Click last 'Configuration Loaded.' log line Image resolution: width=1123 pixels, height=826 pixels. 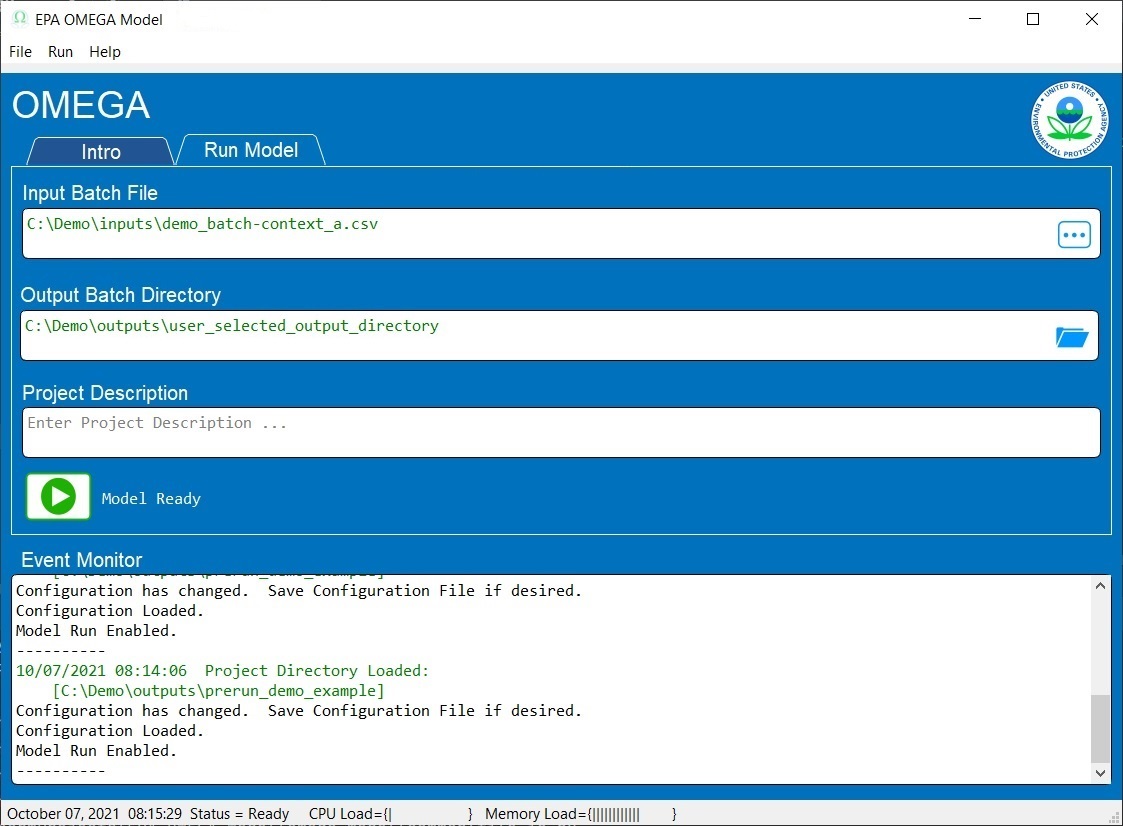coord(110,731)
